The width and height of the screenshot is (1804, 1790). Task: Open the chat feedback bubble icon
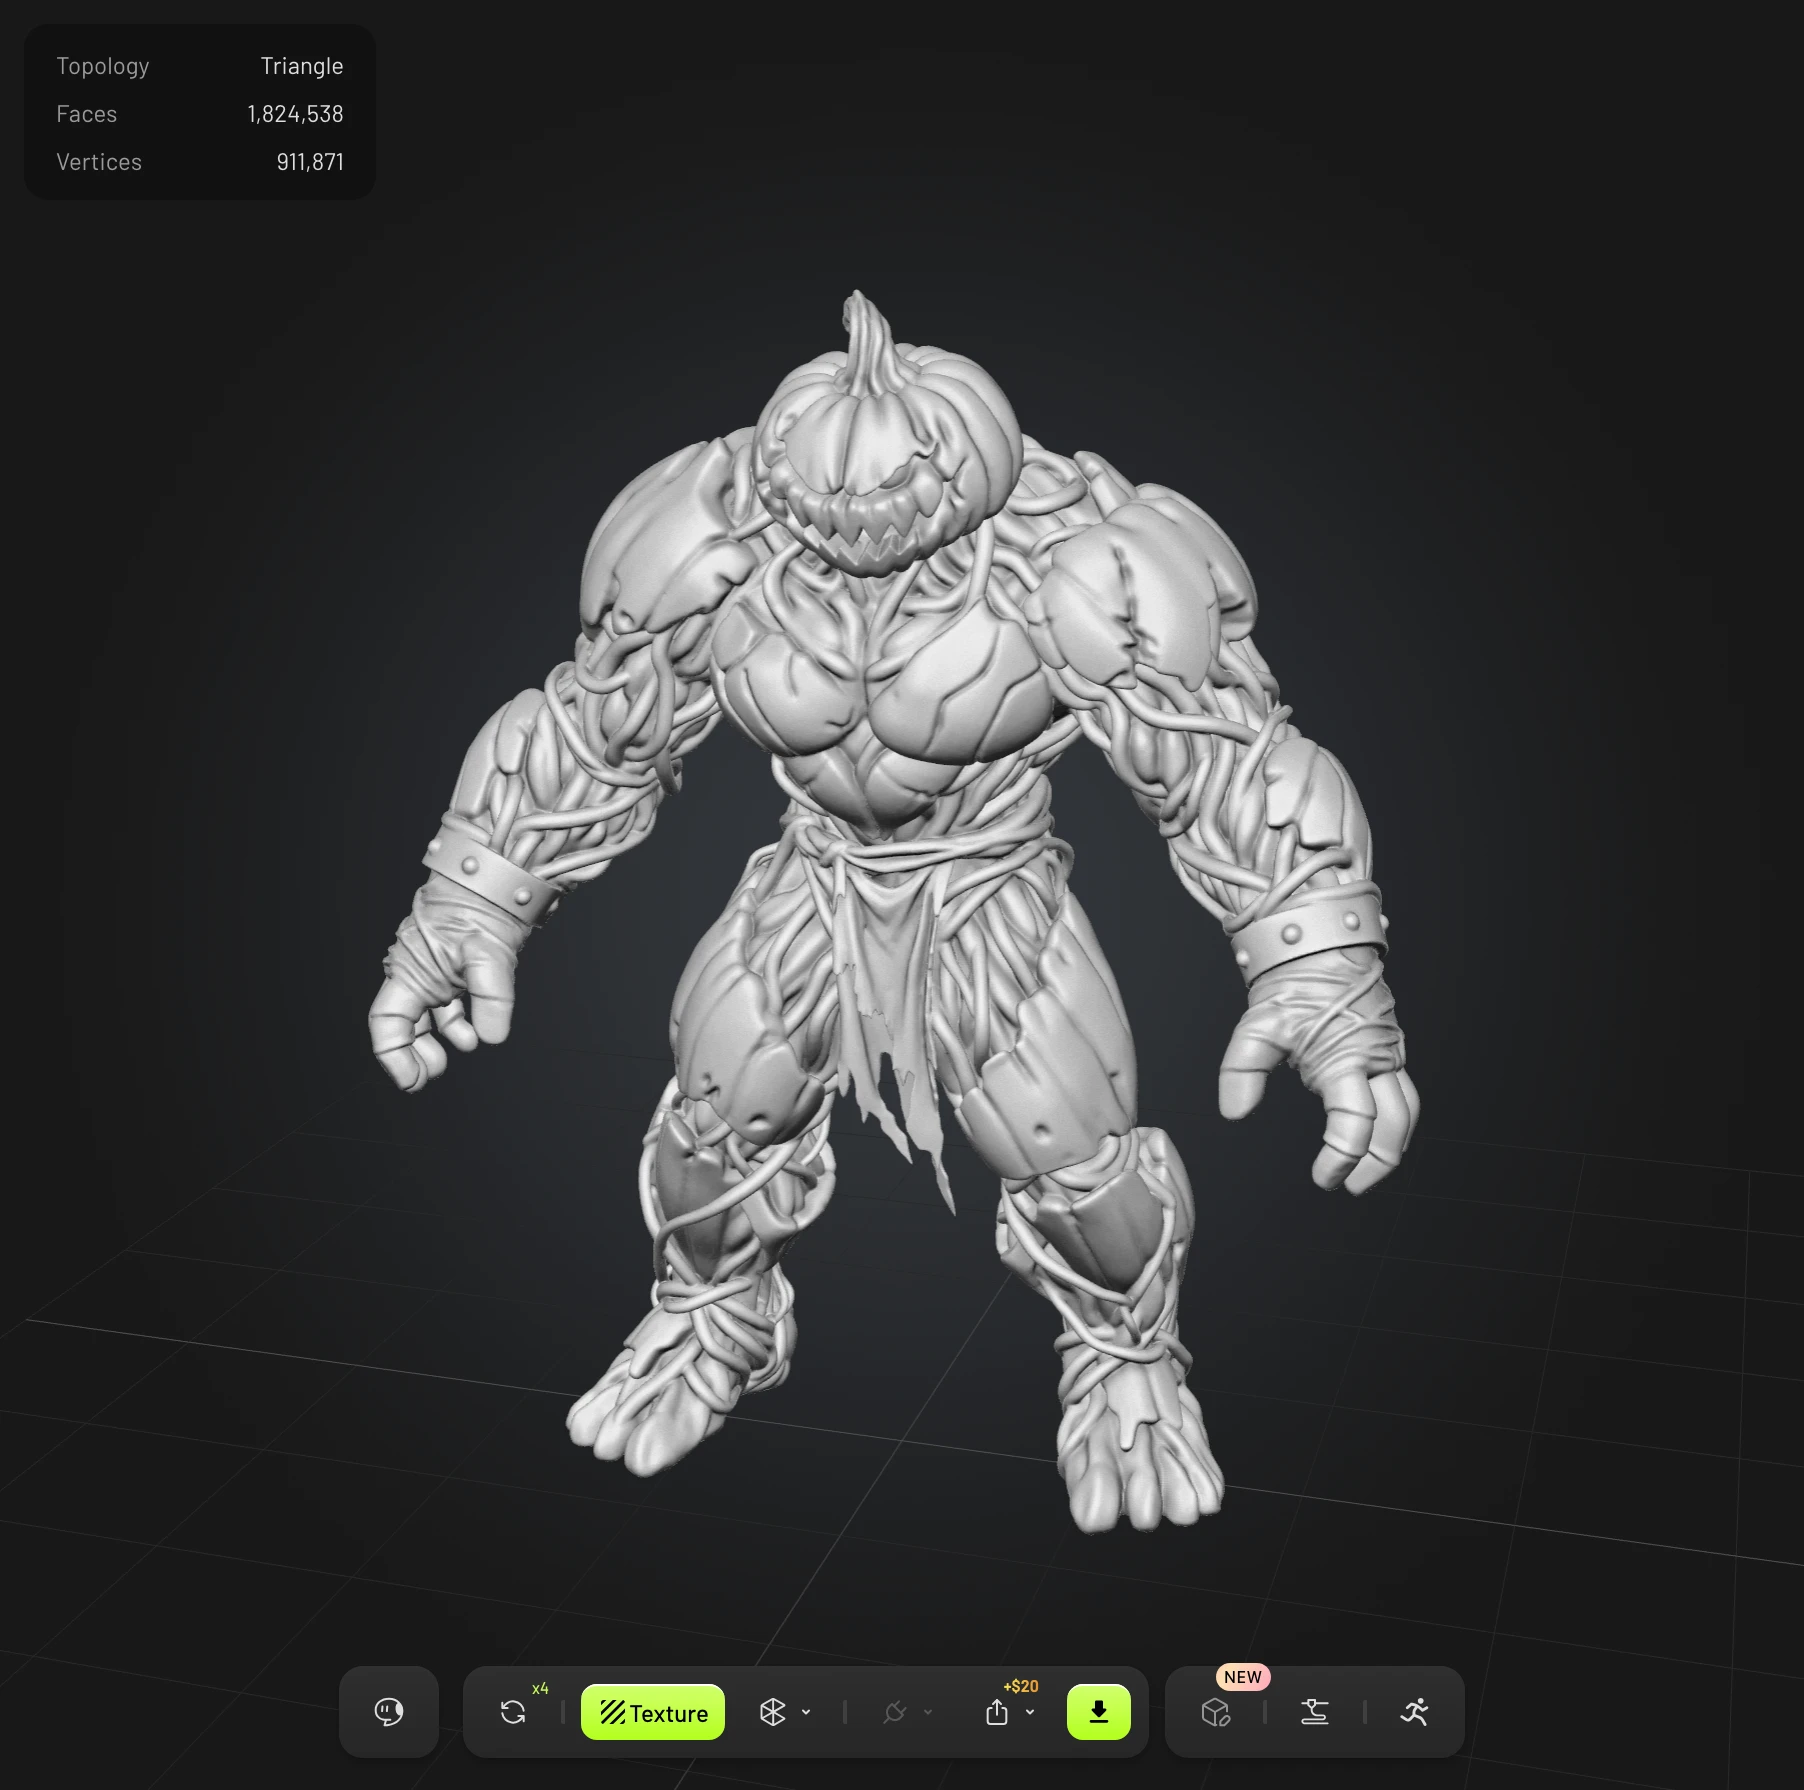tap(389, 1712)
